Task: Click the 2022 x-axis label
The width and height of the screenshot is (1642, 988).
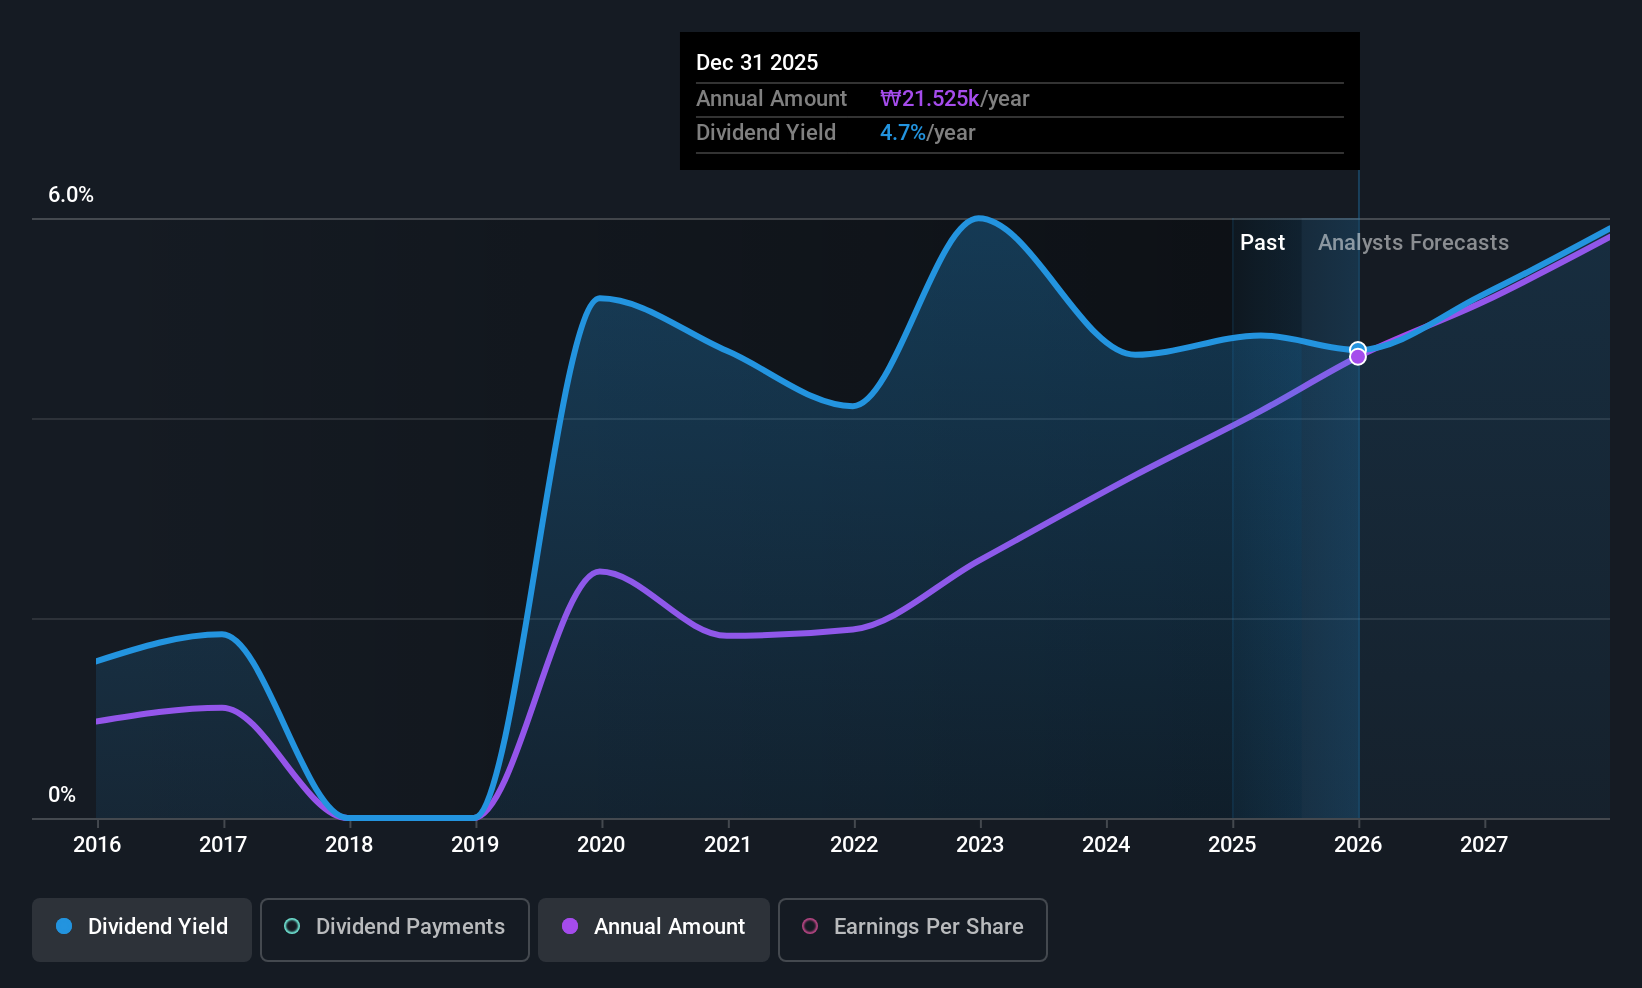Action: (854, 845)
